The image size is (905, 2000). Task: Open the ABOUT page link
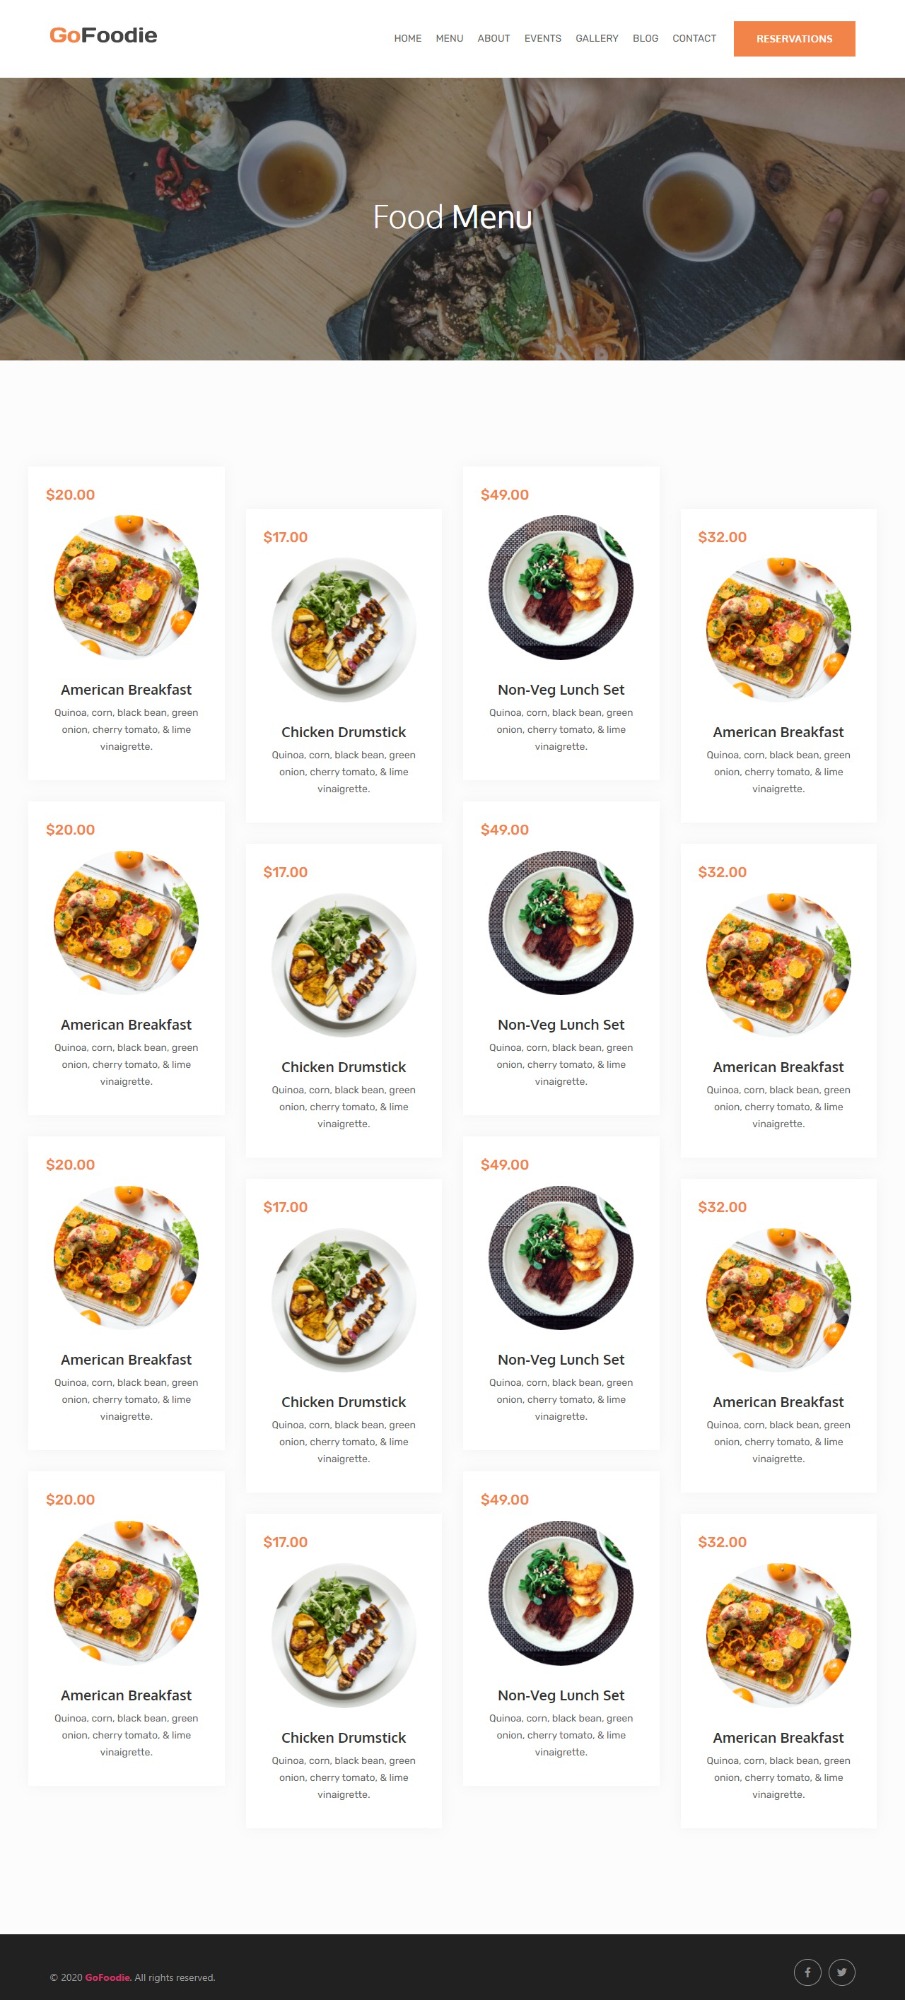(x=494, y=39)
